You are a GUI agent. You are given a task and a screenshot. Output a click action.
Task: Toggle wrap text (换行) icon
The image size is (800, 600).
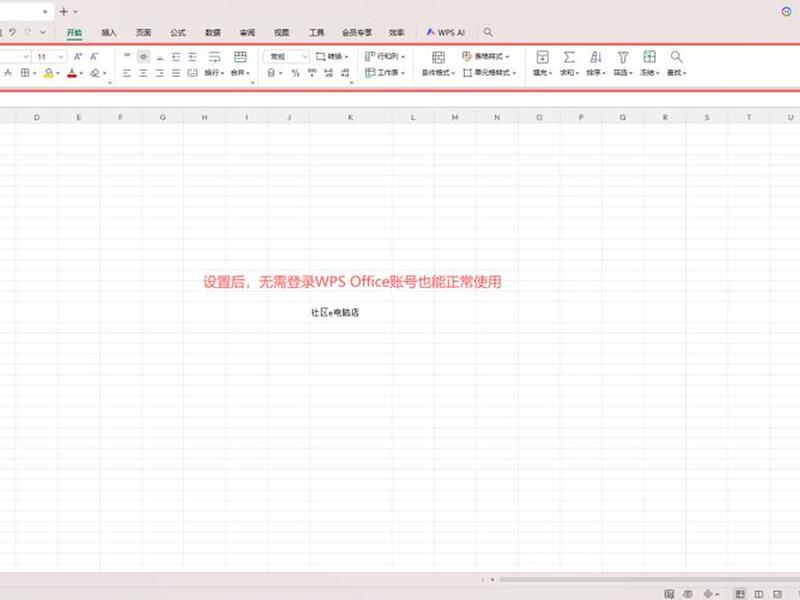coord(215,57)
